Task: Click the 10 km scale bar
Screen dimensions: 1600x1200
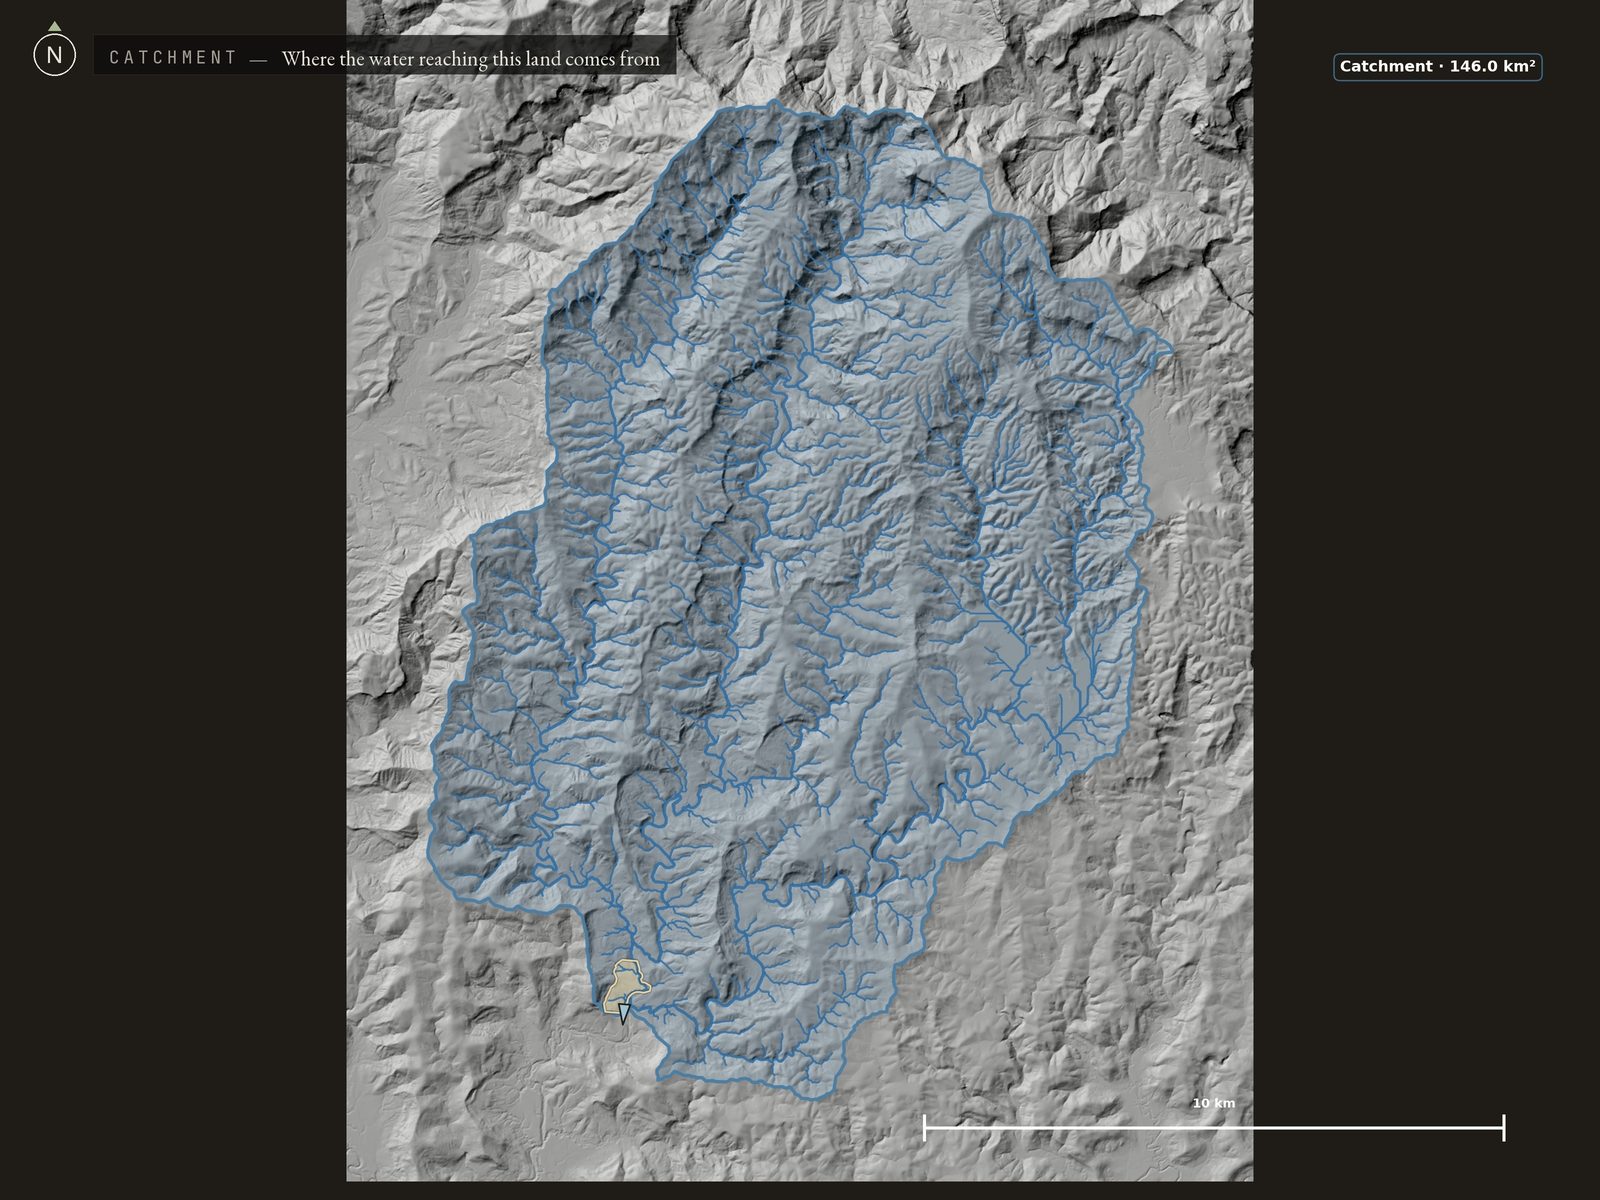Action: pyautogui.click(x=1213, y=1127)
